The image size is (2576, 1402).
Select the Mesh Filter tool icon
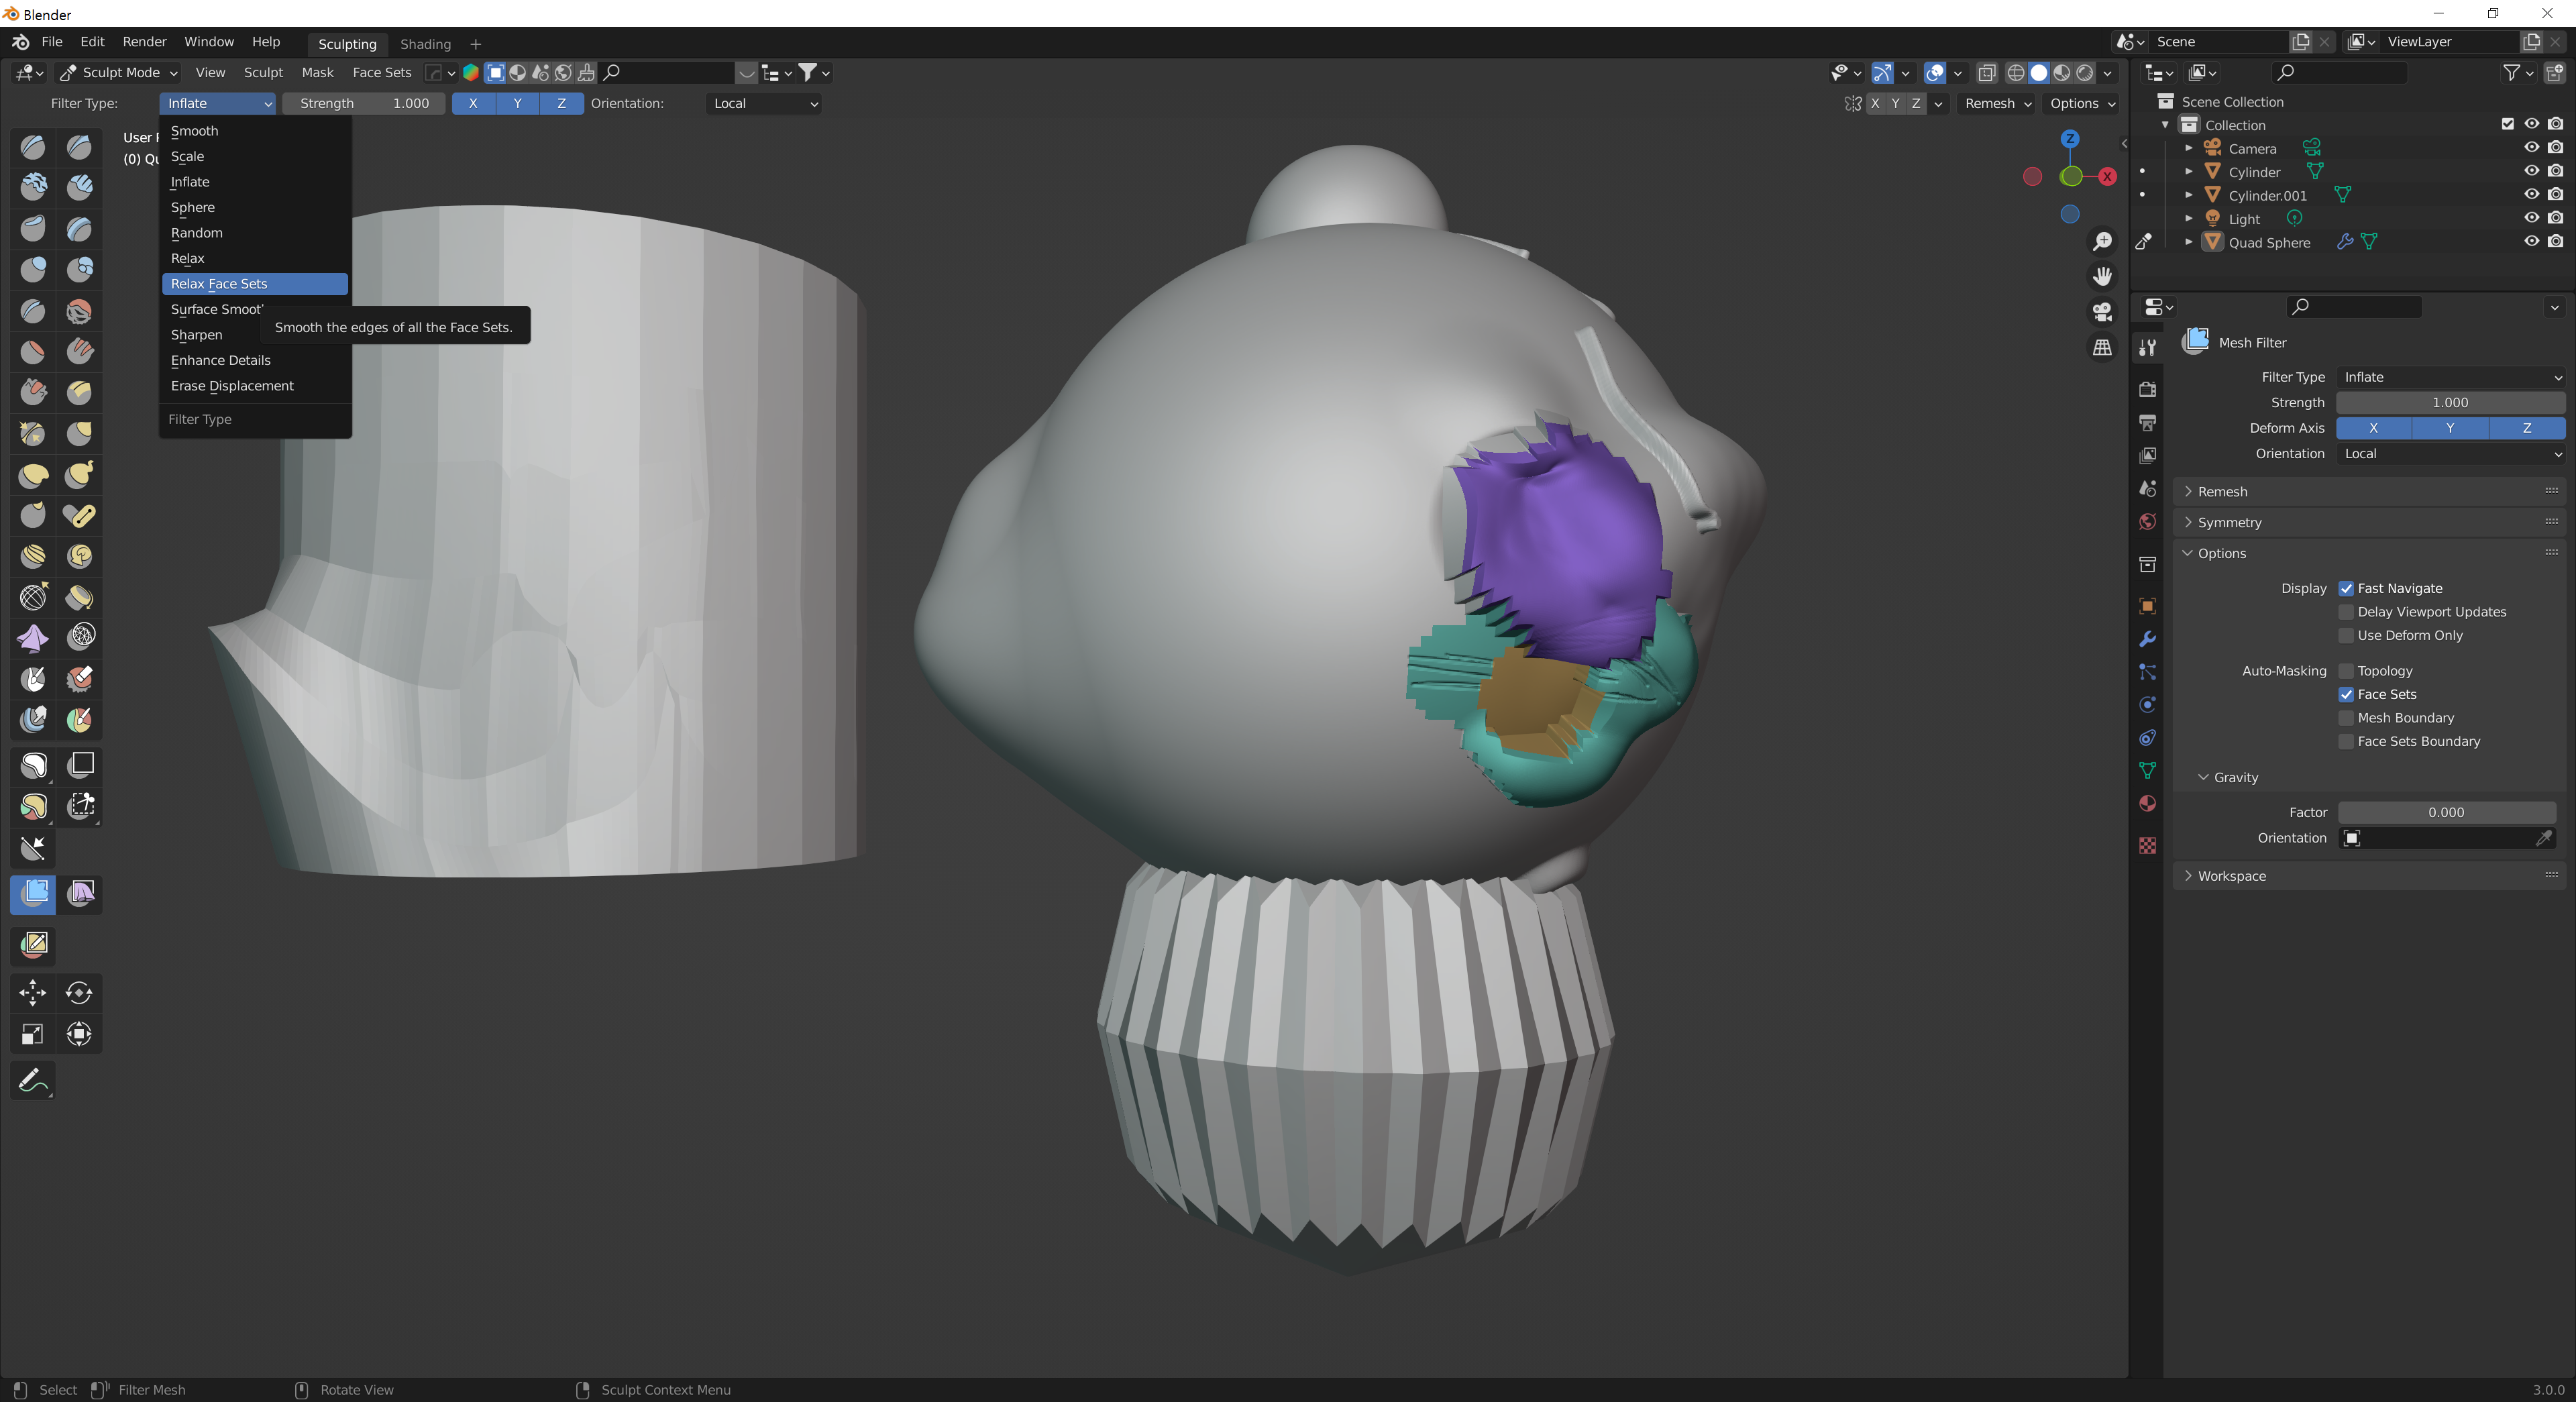tap(33, 893)
